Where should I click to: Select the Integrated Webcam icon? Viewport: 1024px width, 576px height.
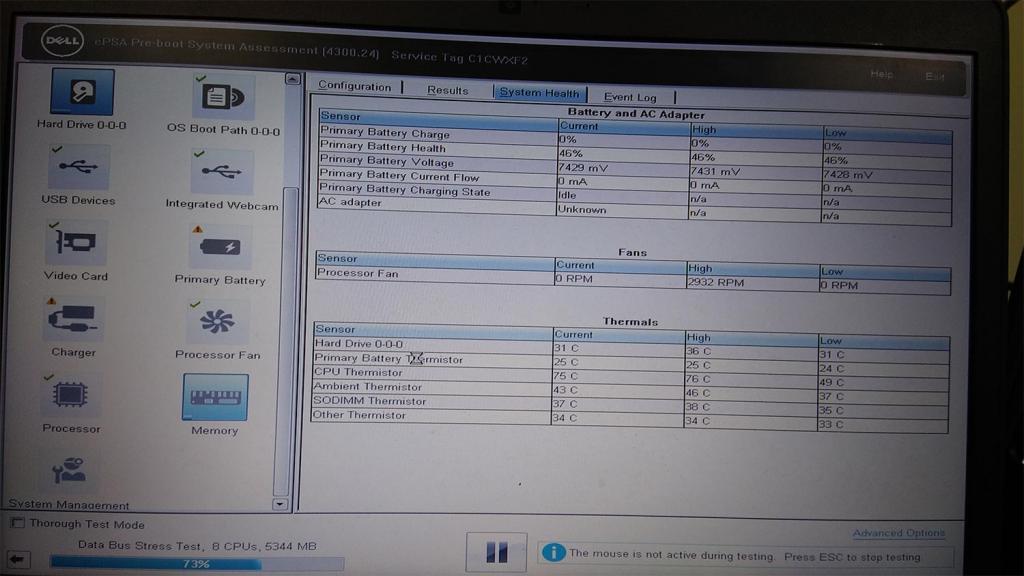click(x=221, y=172)
